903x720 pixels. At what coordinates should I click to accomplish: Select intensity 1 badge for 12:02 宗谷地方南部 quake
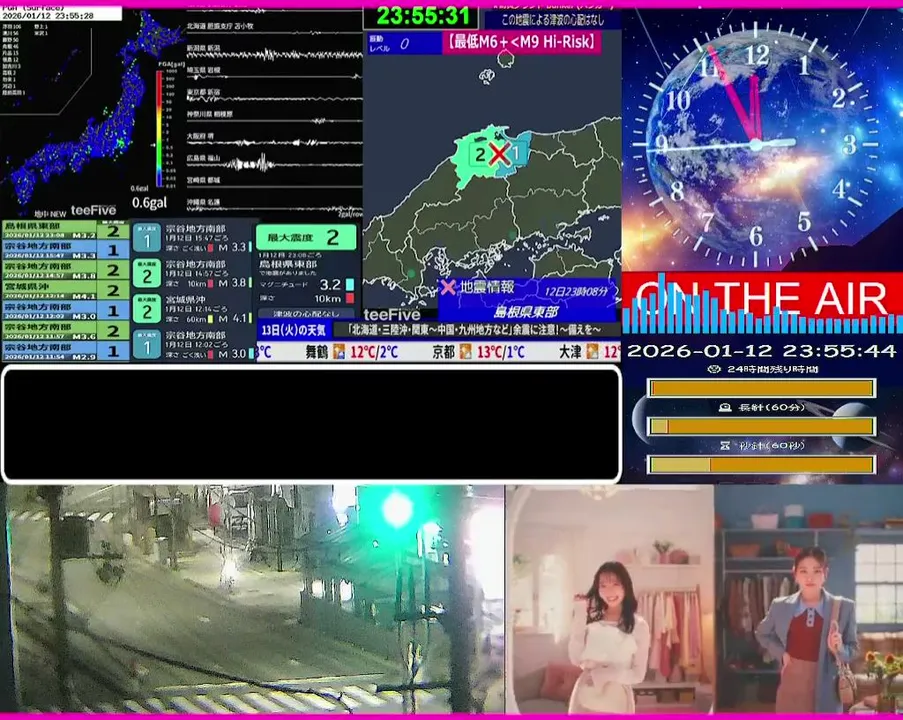pyautogui.click(x=147, y=345)
